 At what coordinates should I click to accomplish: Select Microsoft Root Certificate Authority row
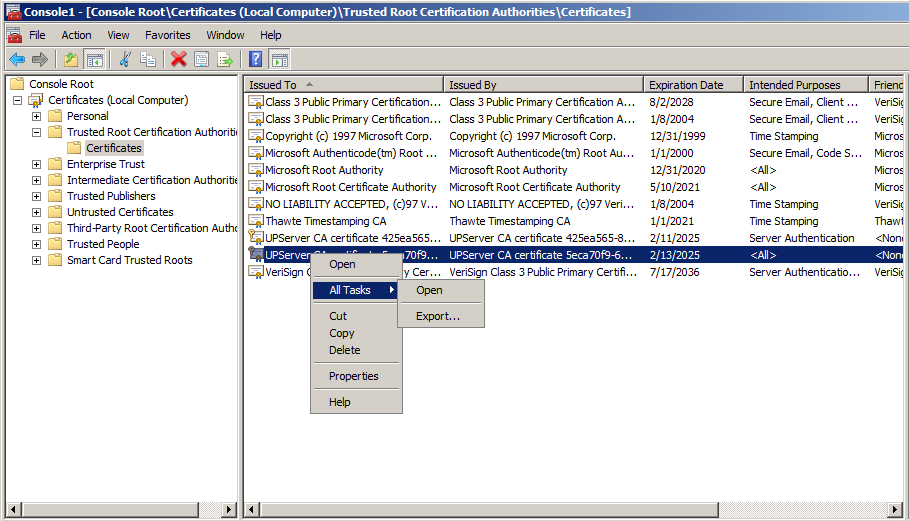pyautogui.click(x=574, y=187)
